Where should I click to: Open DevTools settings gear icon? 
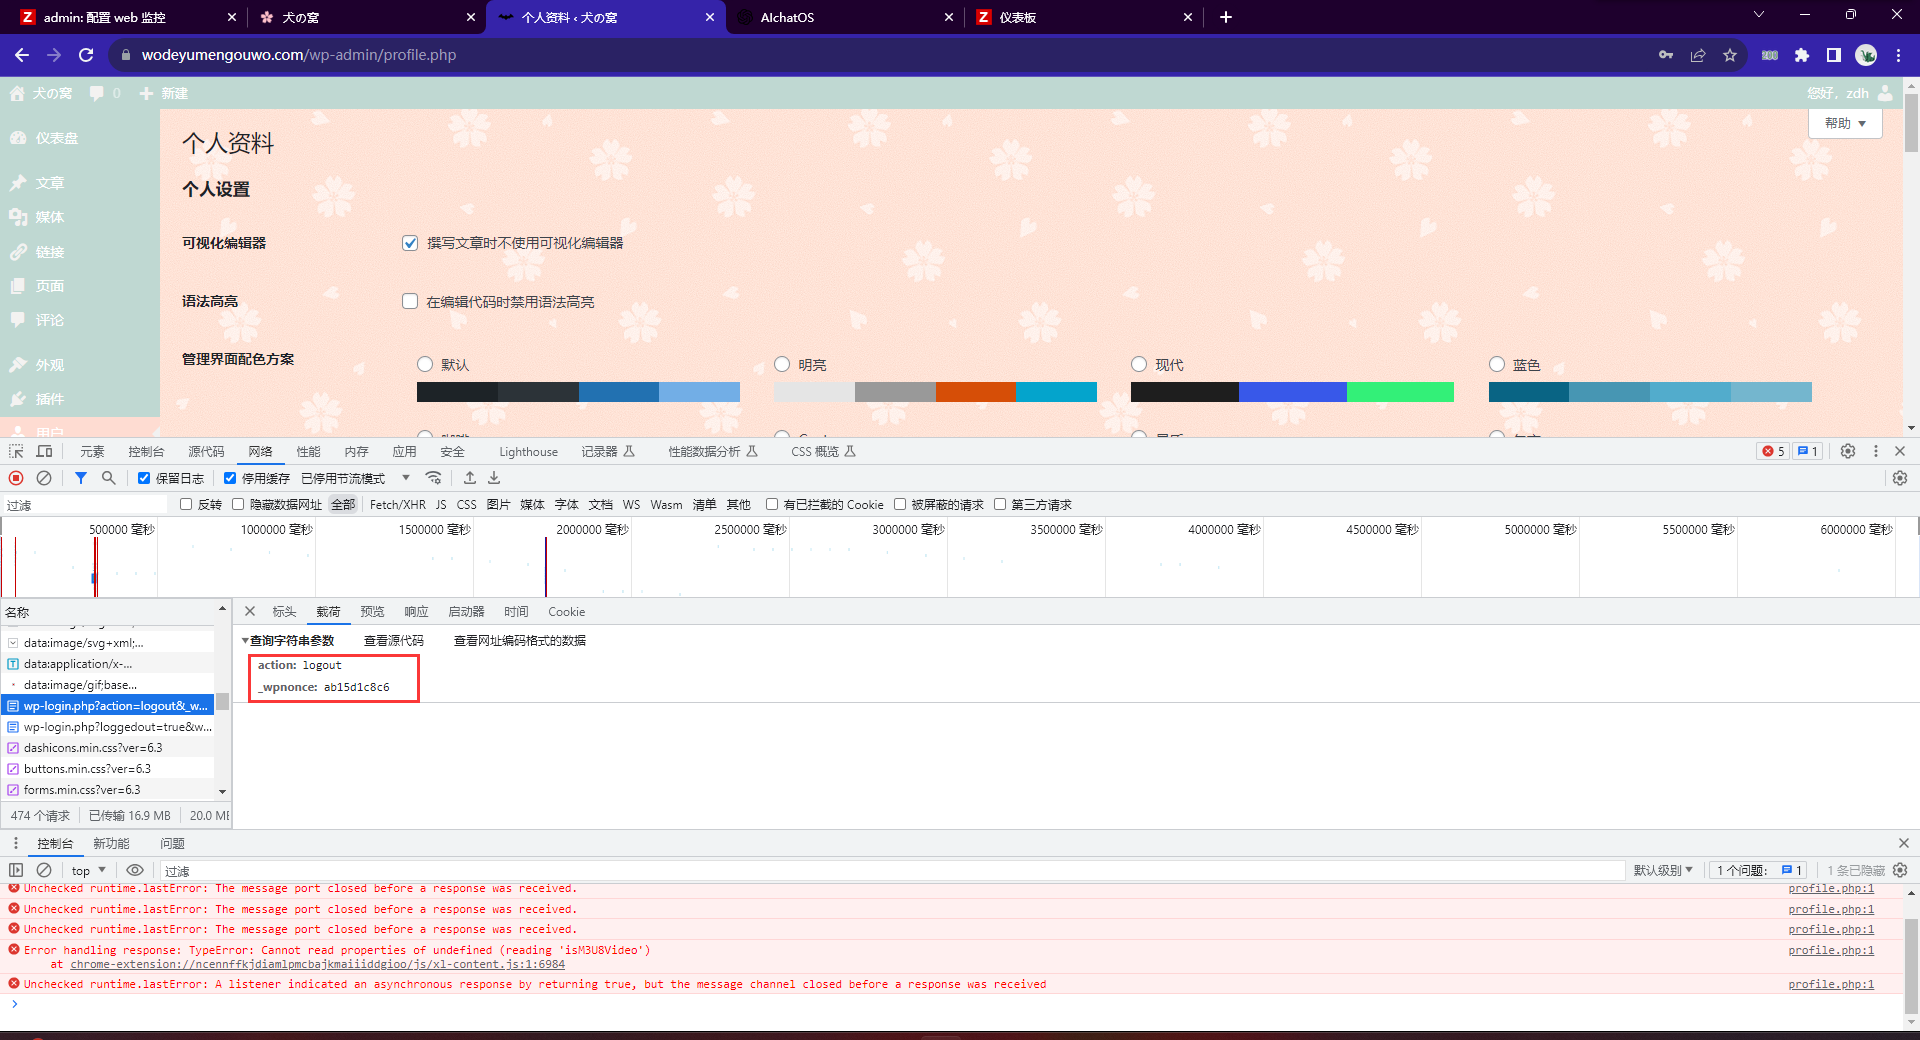pyautogui.click(x=1848, y=451)
